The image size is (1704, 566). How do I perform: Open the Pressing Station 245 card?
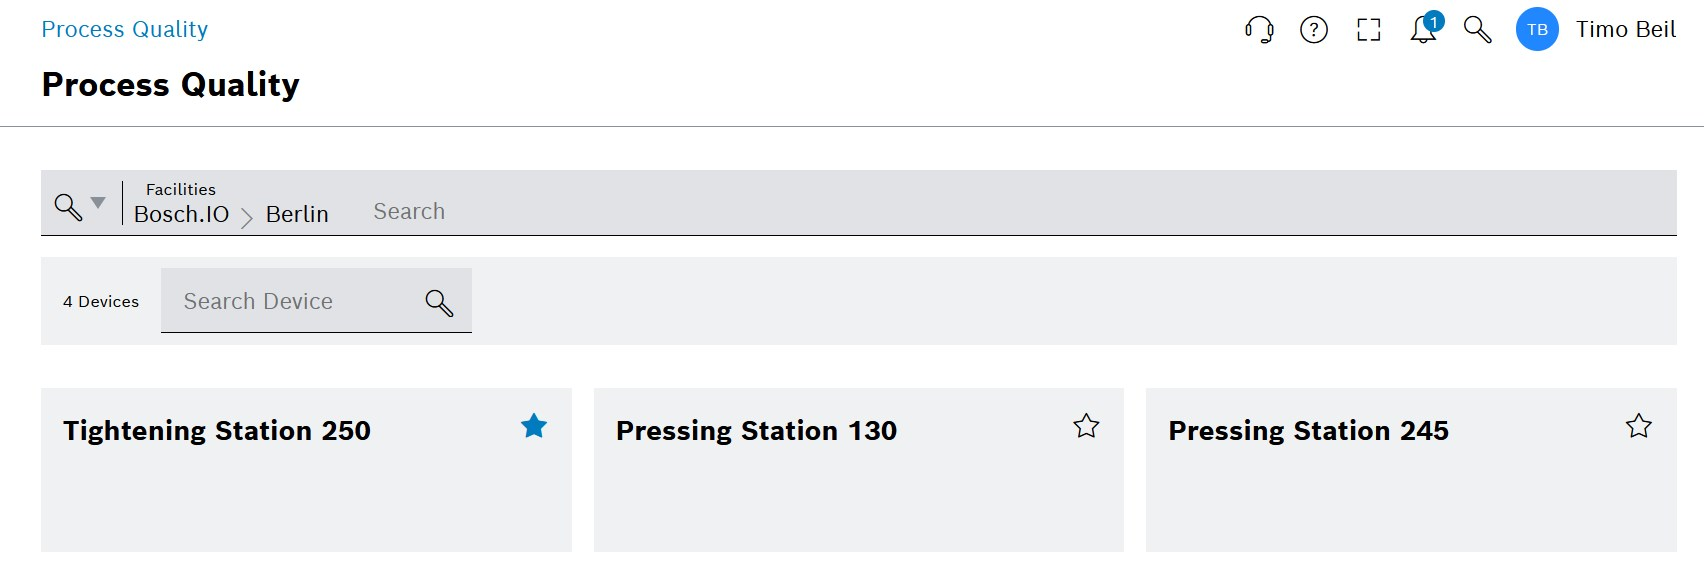click(1411, 470)
